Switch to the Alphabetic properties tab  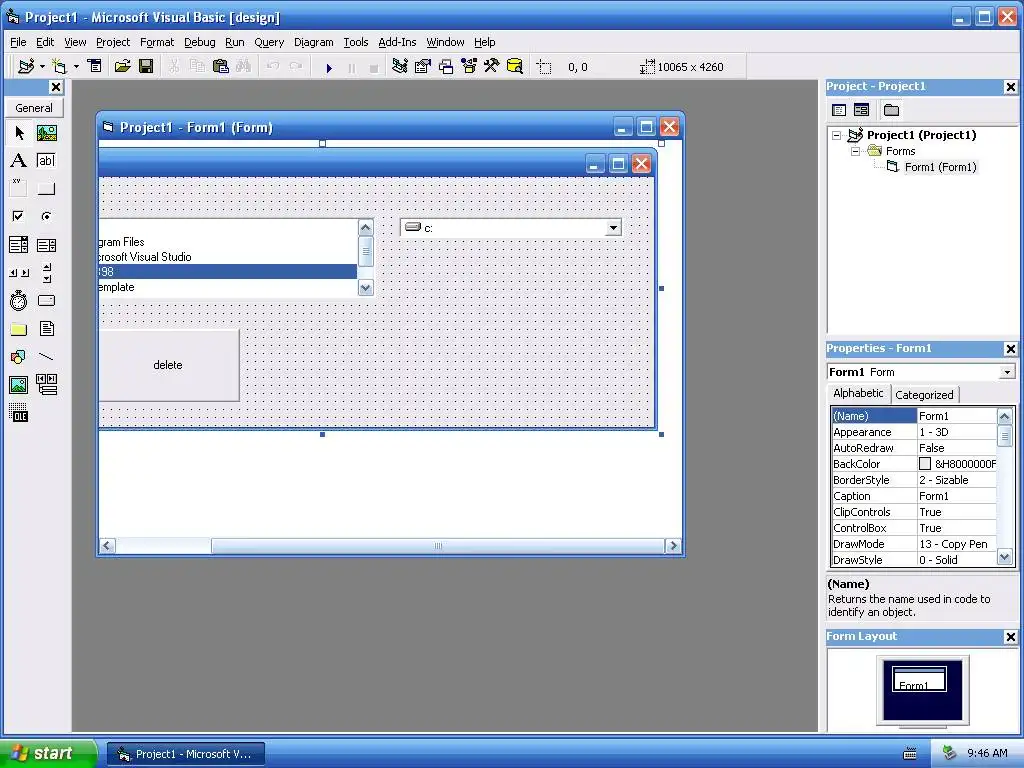tap(858, 393)
